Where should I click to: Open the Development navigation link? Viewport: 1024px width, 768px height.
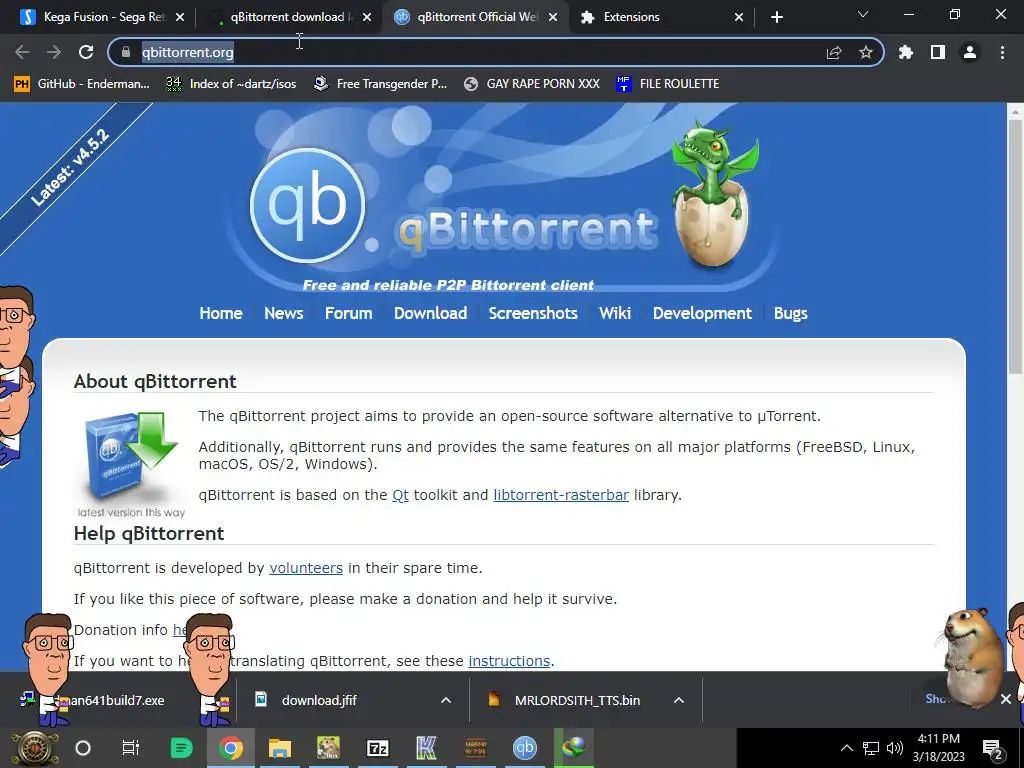pos(702,313)
